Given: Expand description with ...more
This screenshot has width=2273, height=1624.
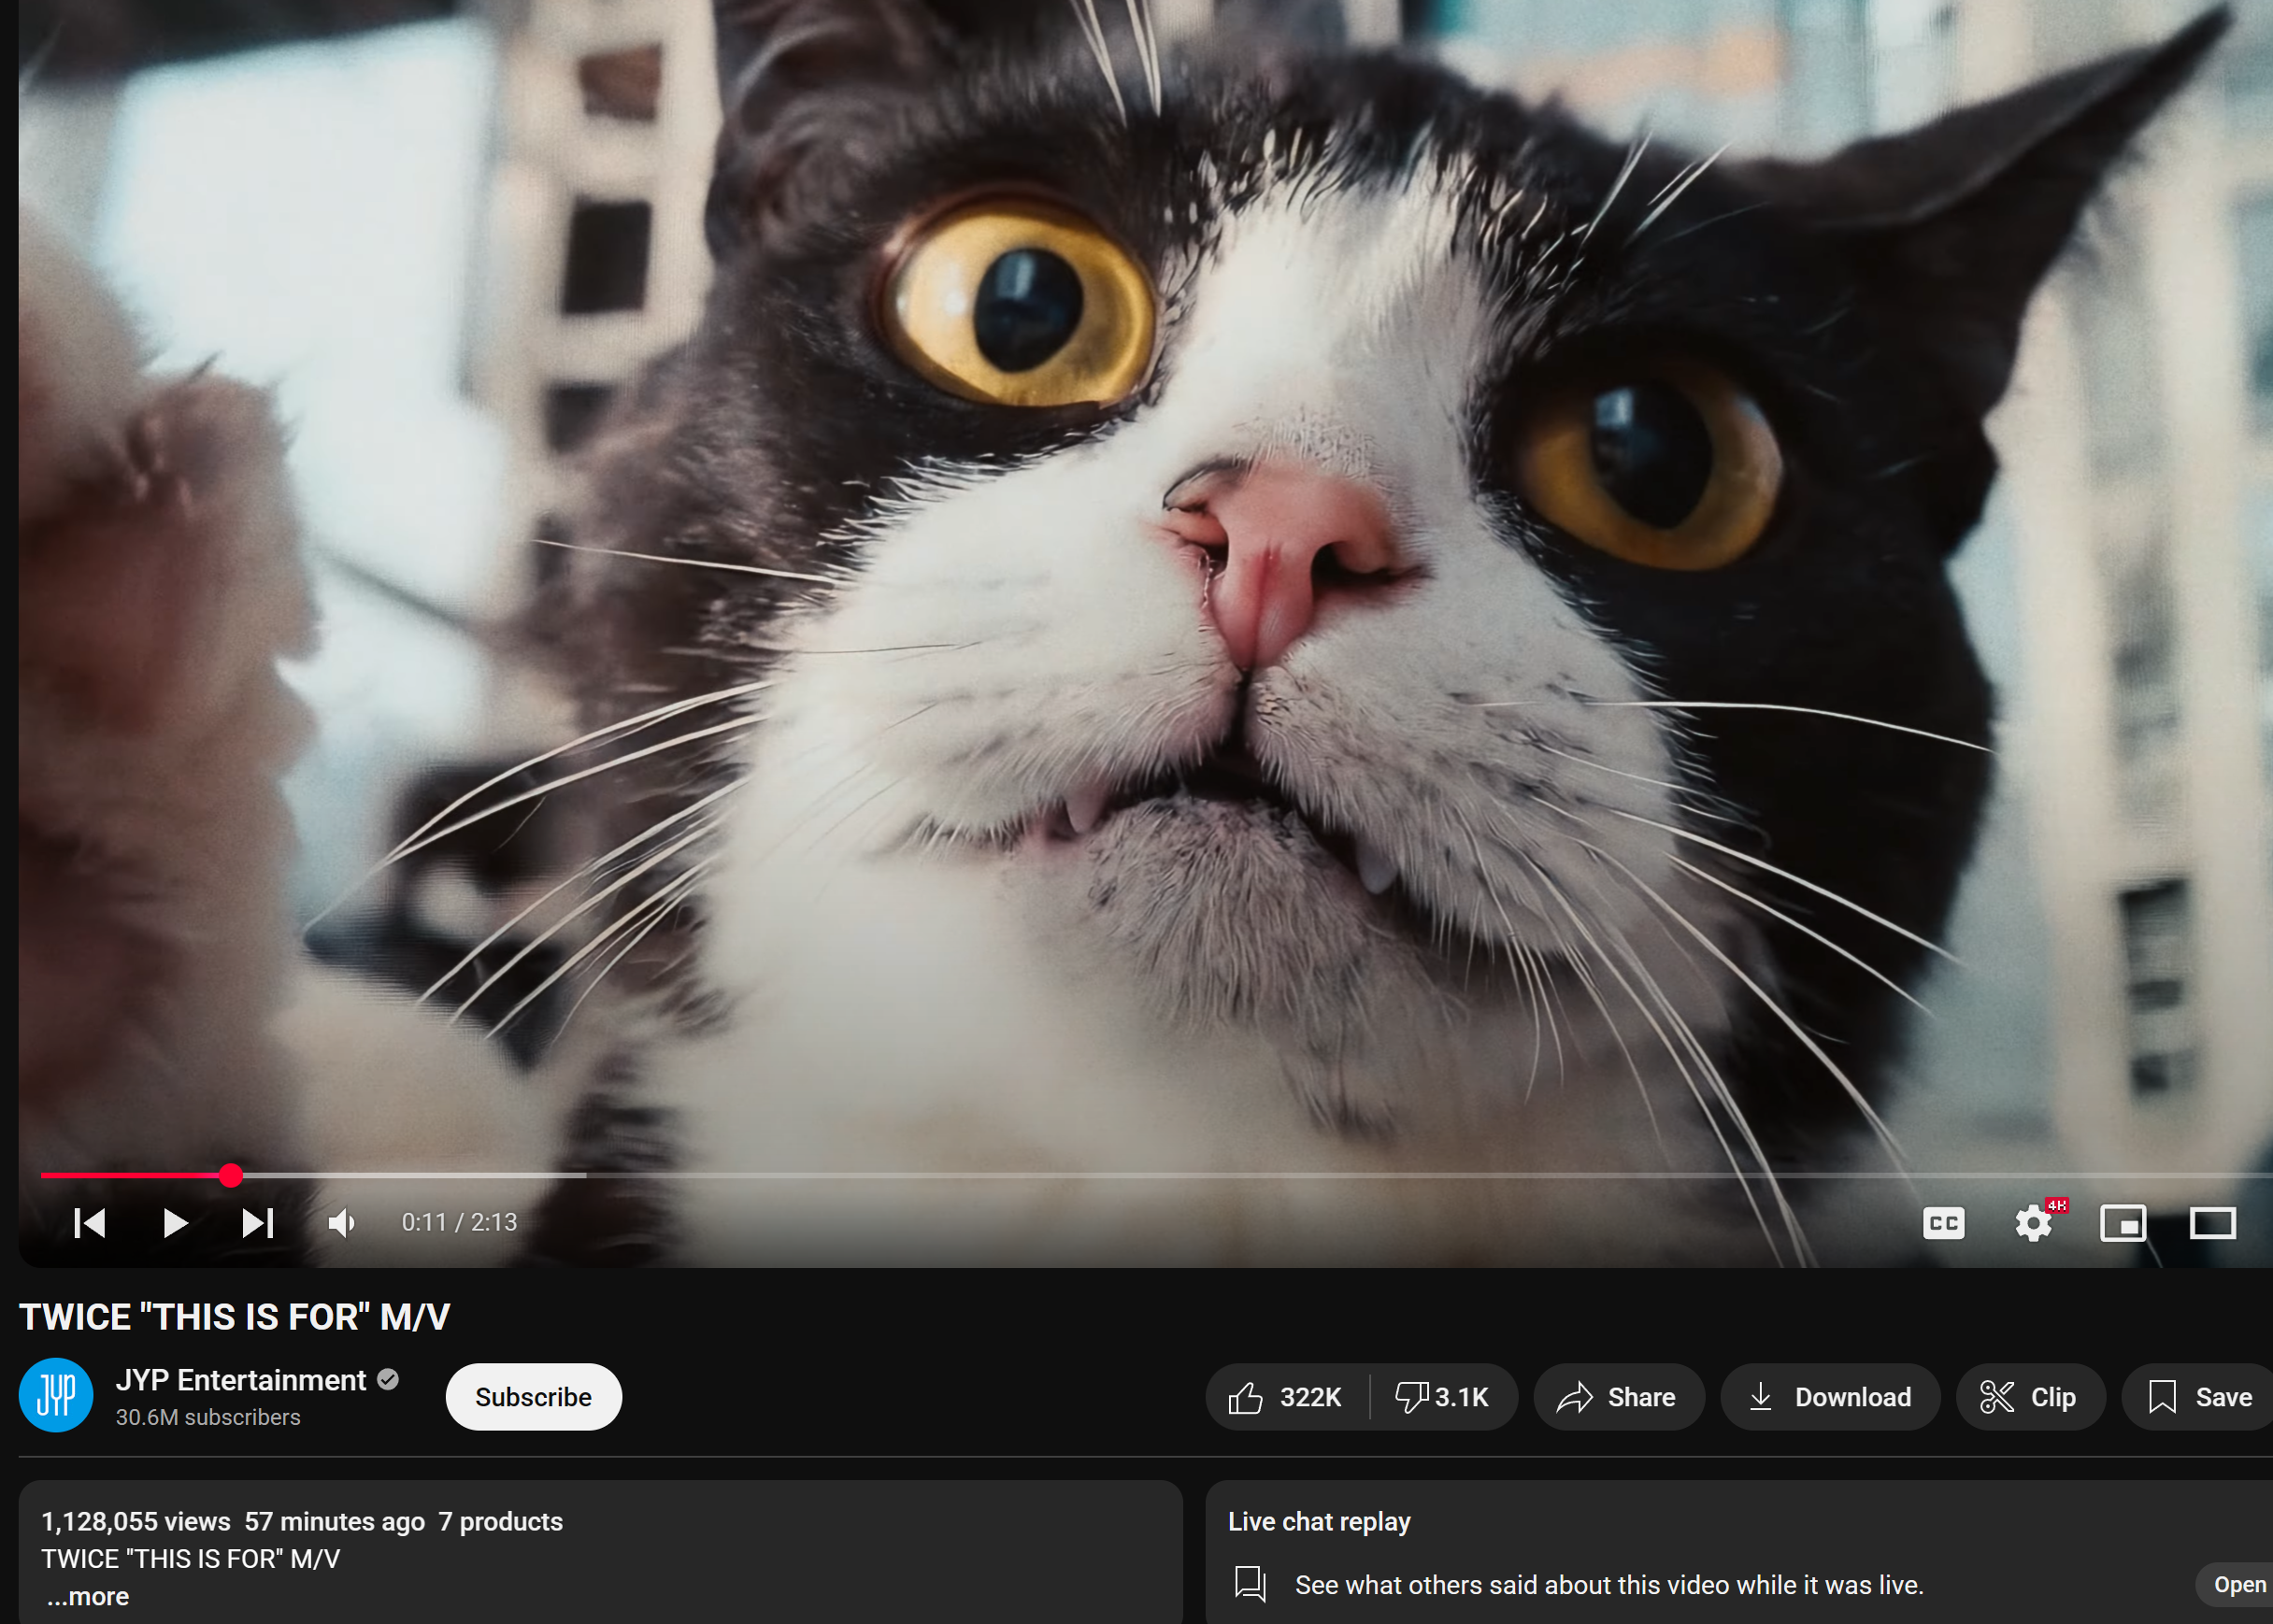Looking at the screenshot, I should [88, 1596].
